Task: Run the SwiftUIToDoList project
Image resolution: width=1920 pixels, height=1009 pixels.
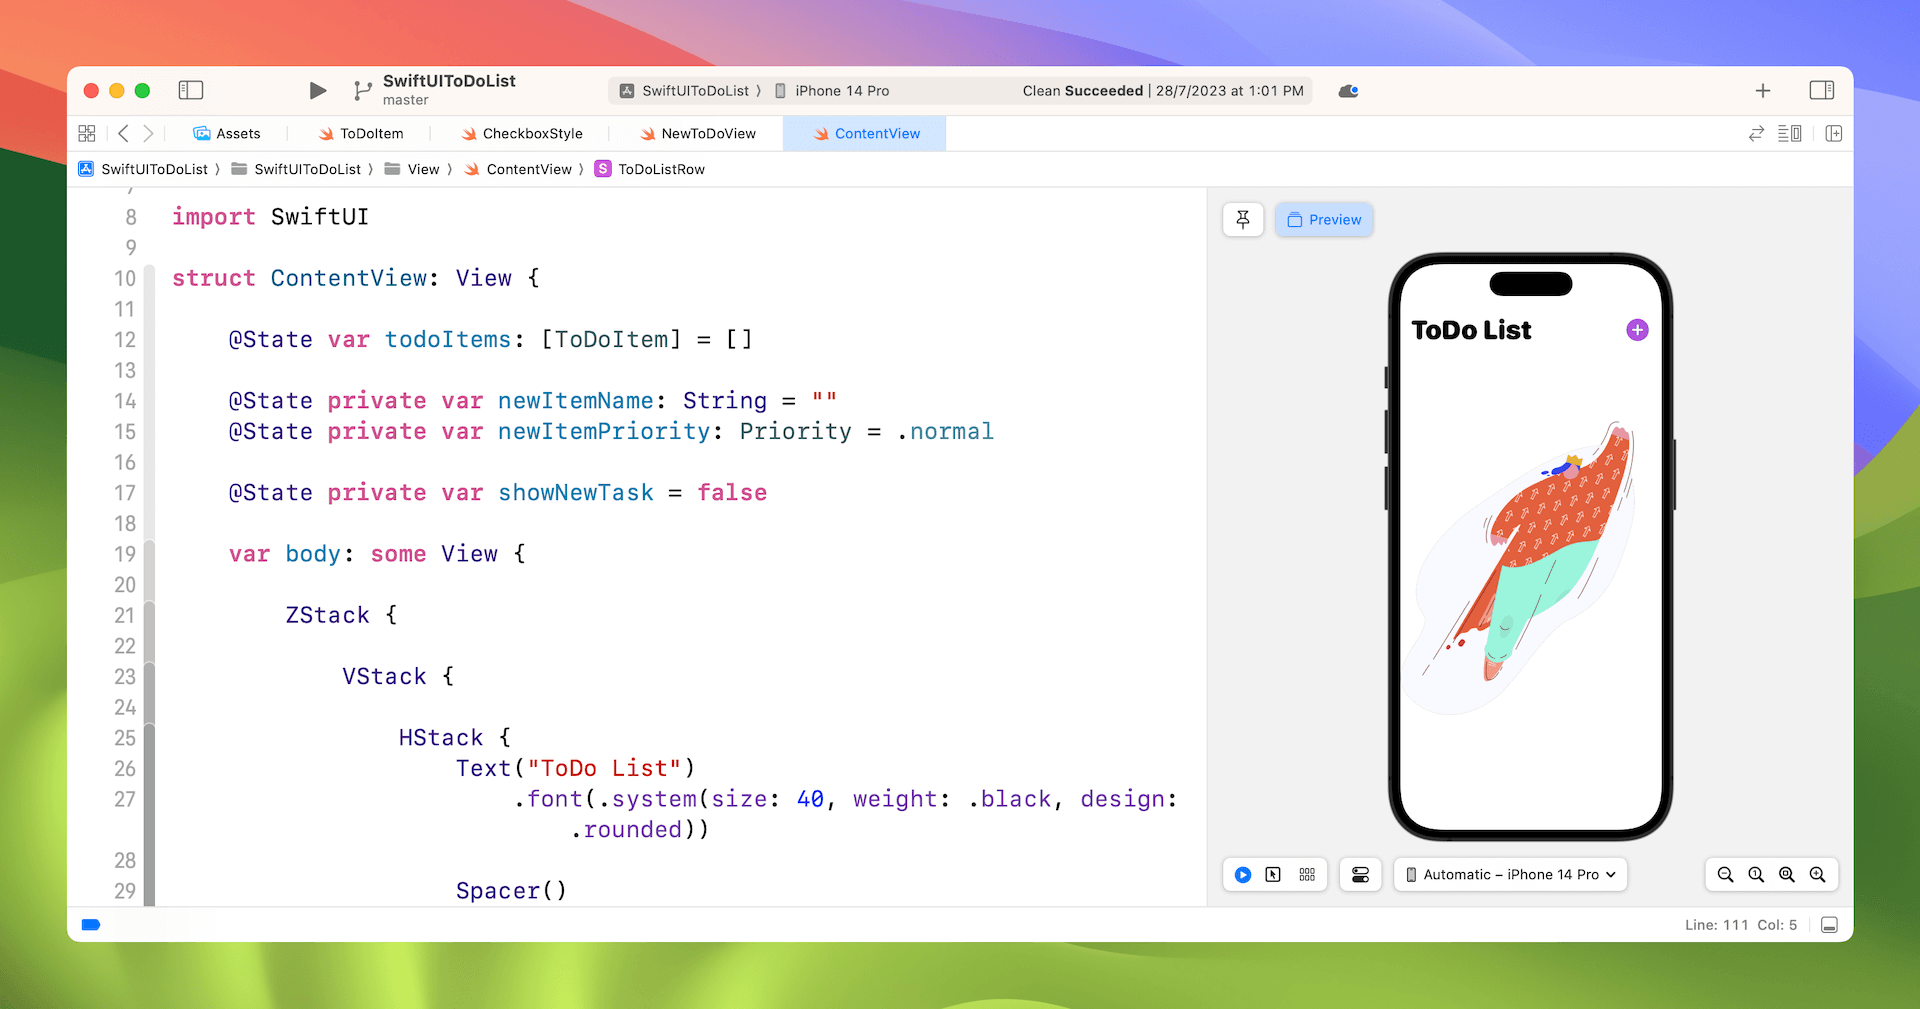Action: [318, 91]
